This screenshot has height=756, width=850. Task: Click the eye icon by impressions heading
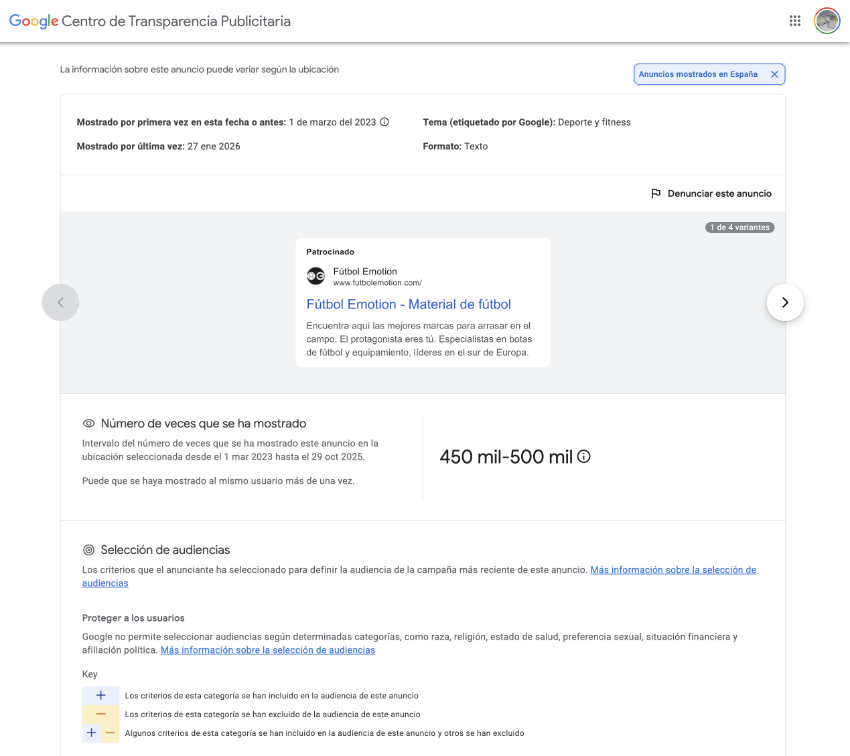tap(89, 424)
